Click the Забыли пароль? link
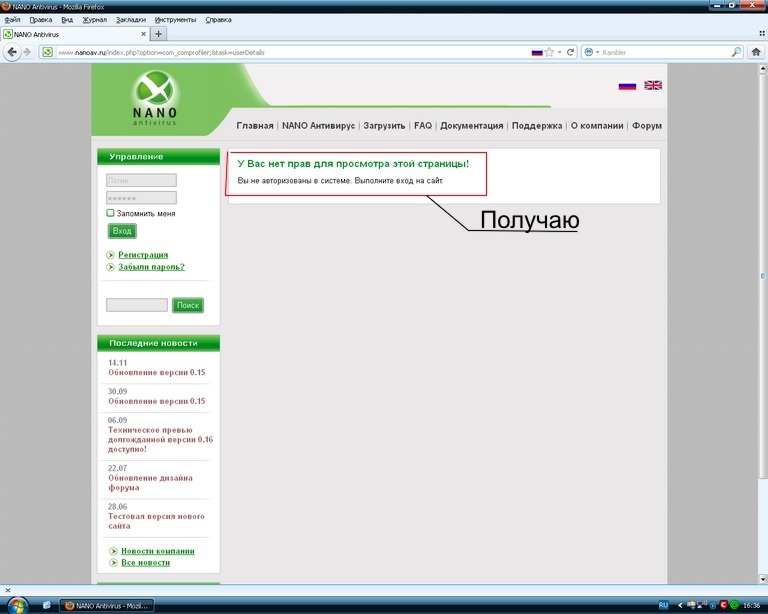 [x=151, y=267]
